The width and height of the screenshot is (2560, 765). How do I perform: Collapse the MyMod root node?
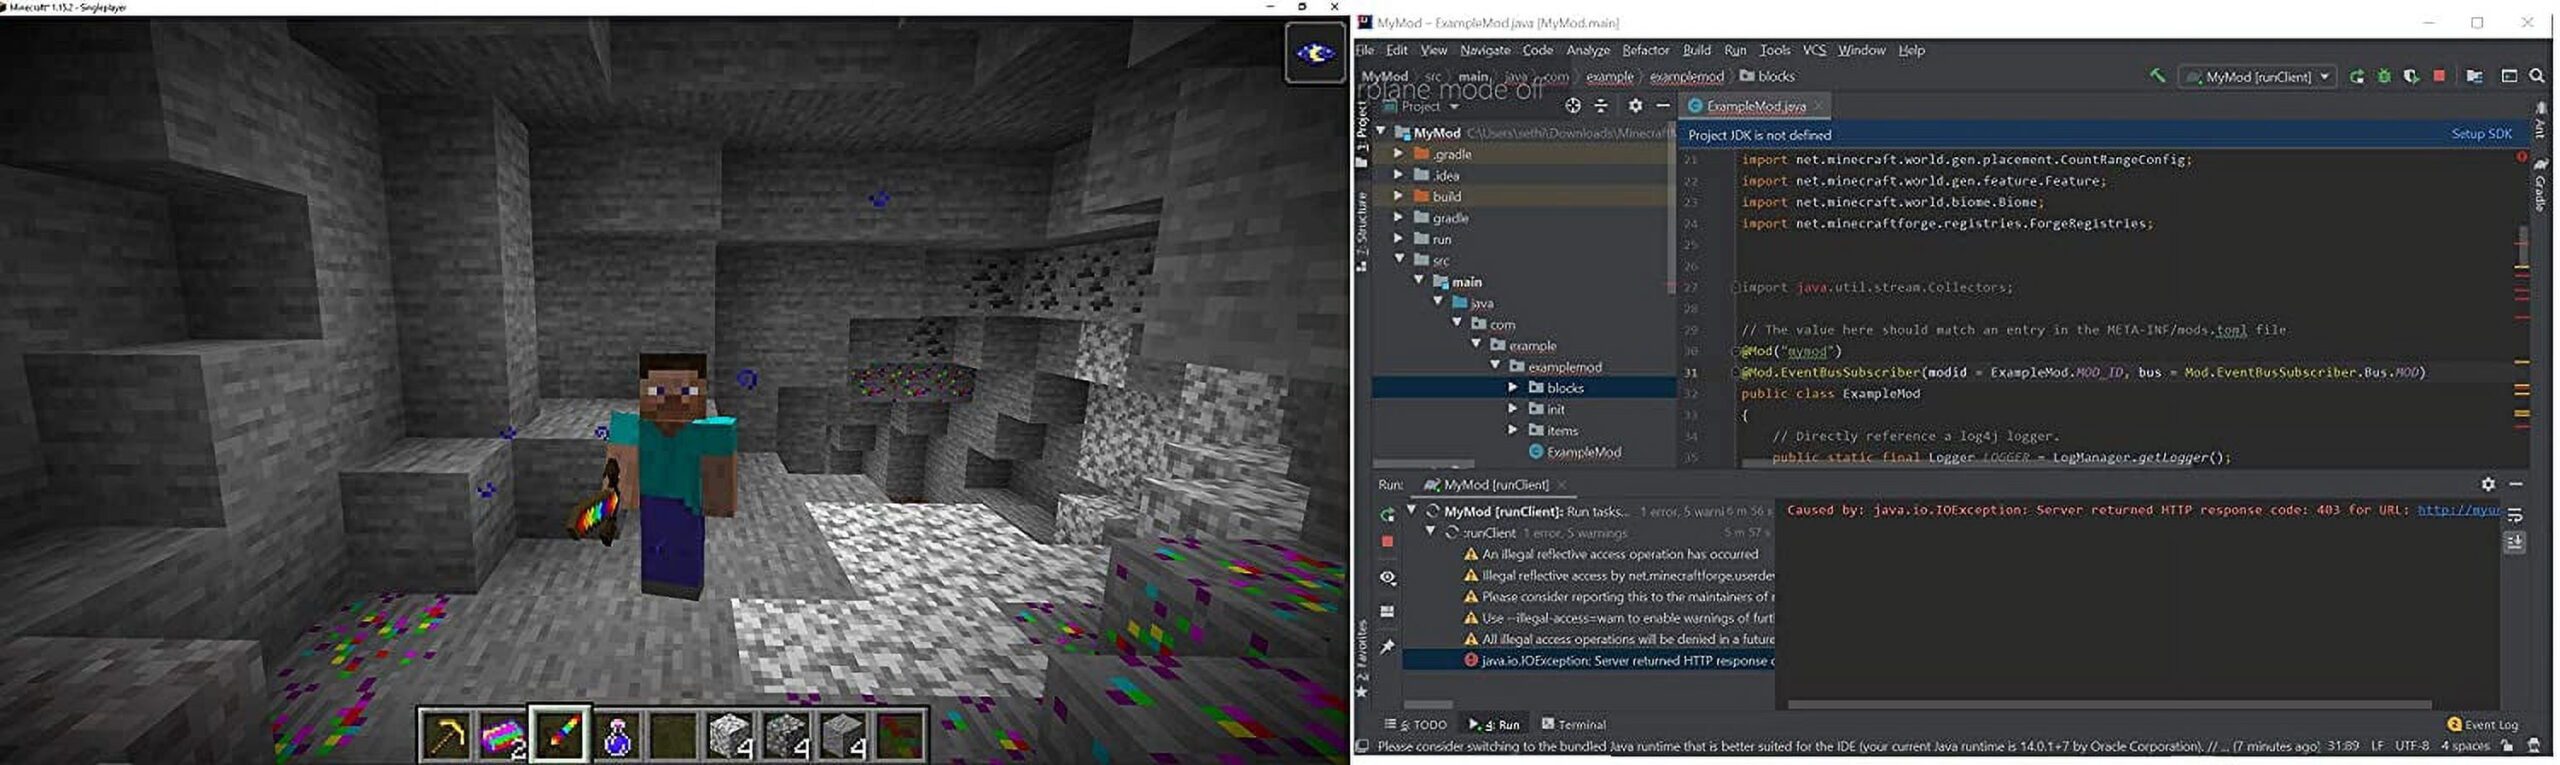1382,131
